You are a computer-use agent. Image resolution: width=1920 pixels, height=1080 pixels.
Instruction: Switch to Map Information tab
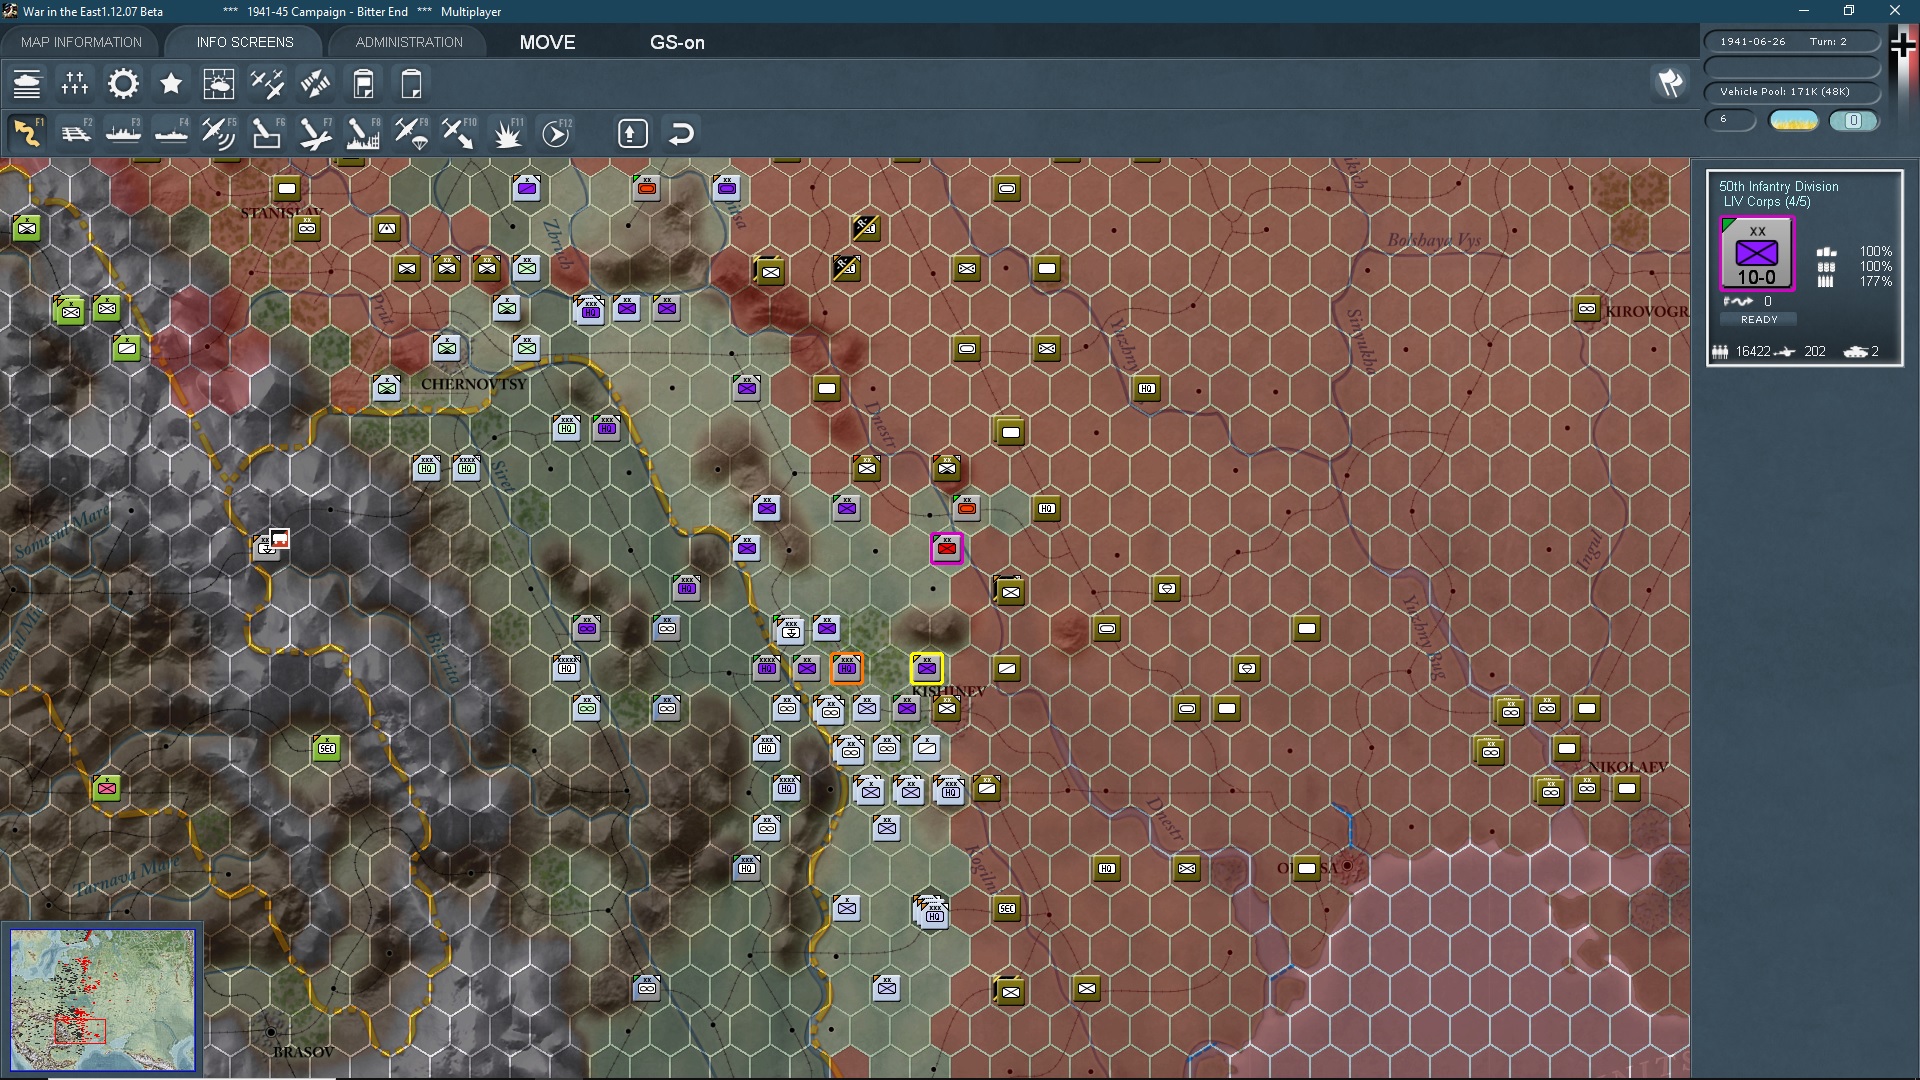click(x=81, y=42)
